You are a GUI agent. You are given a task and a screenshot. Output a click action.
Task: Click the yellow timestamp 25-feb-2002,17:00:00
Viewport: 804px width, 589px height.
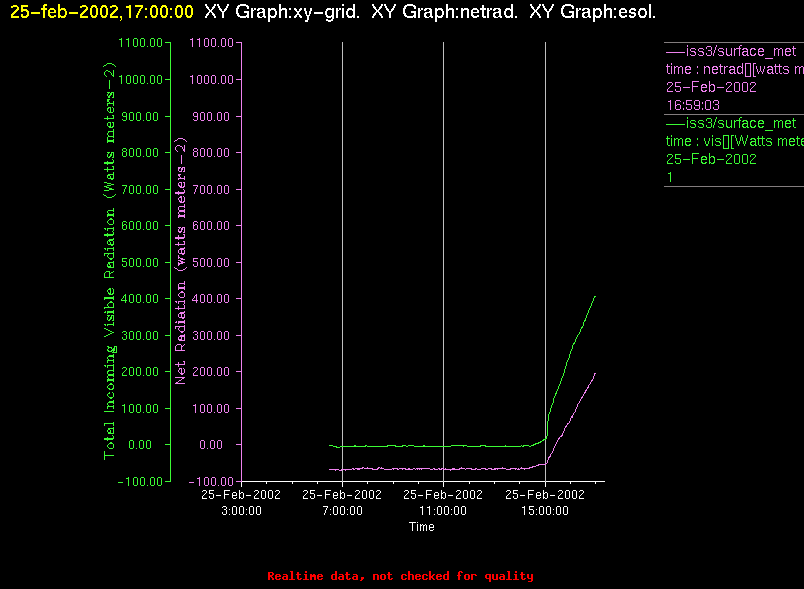coord(102,12)
